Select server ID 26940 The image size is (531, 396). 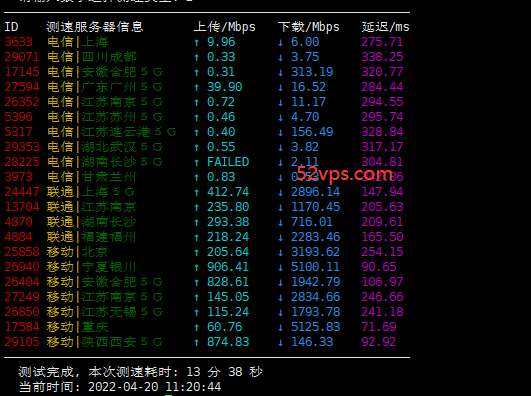click(x=22, y=267)
